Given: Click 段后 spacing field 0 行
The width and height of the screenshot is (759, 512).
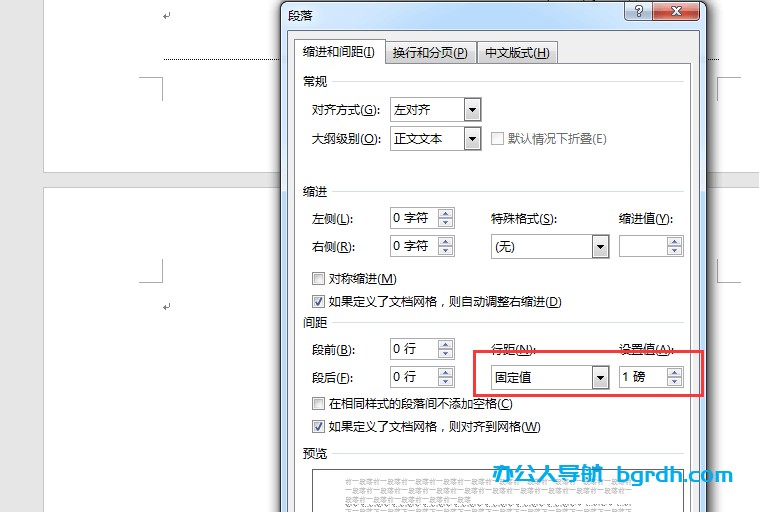Looking at the screenshot, I should point(414,376).
